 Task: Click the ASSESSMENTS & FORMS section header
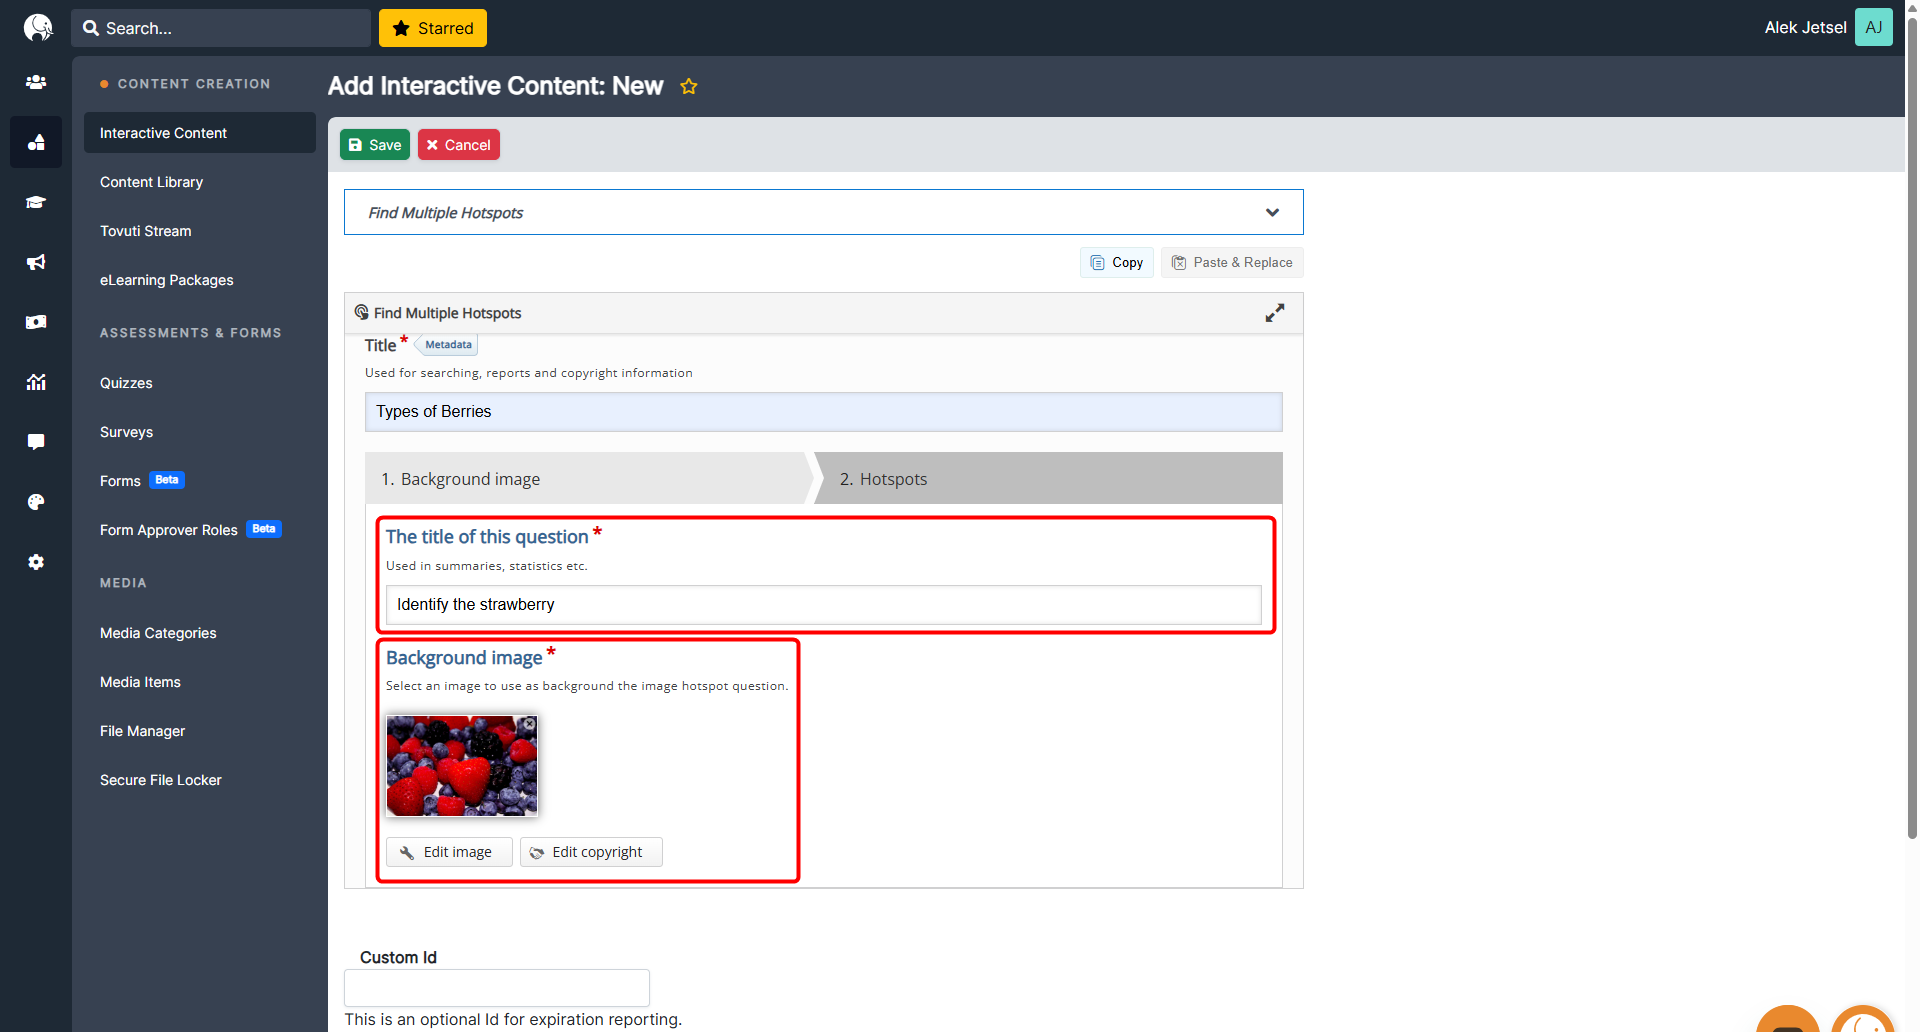(x=191, y=333)
